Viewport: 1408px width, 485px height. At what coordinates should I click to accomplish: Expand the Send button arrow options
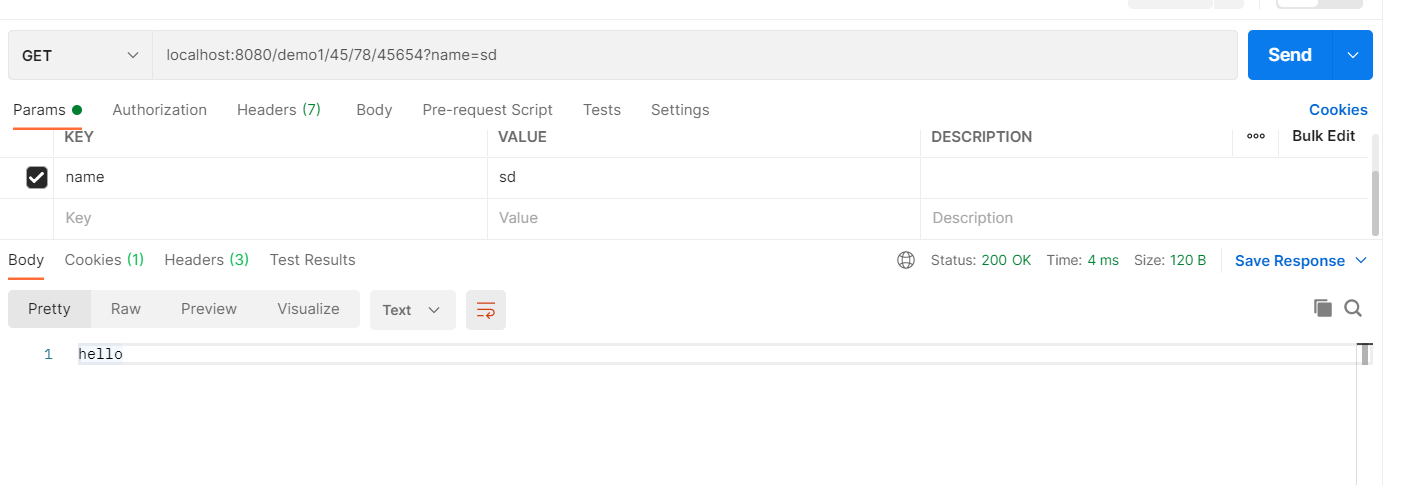(x=1353, y=55)
